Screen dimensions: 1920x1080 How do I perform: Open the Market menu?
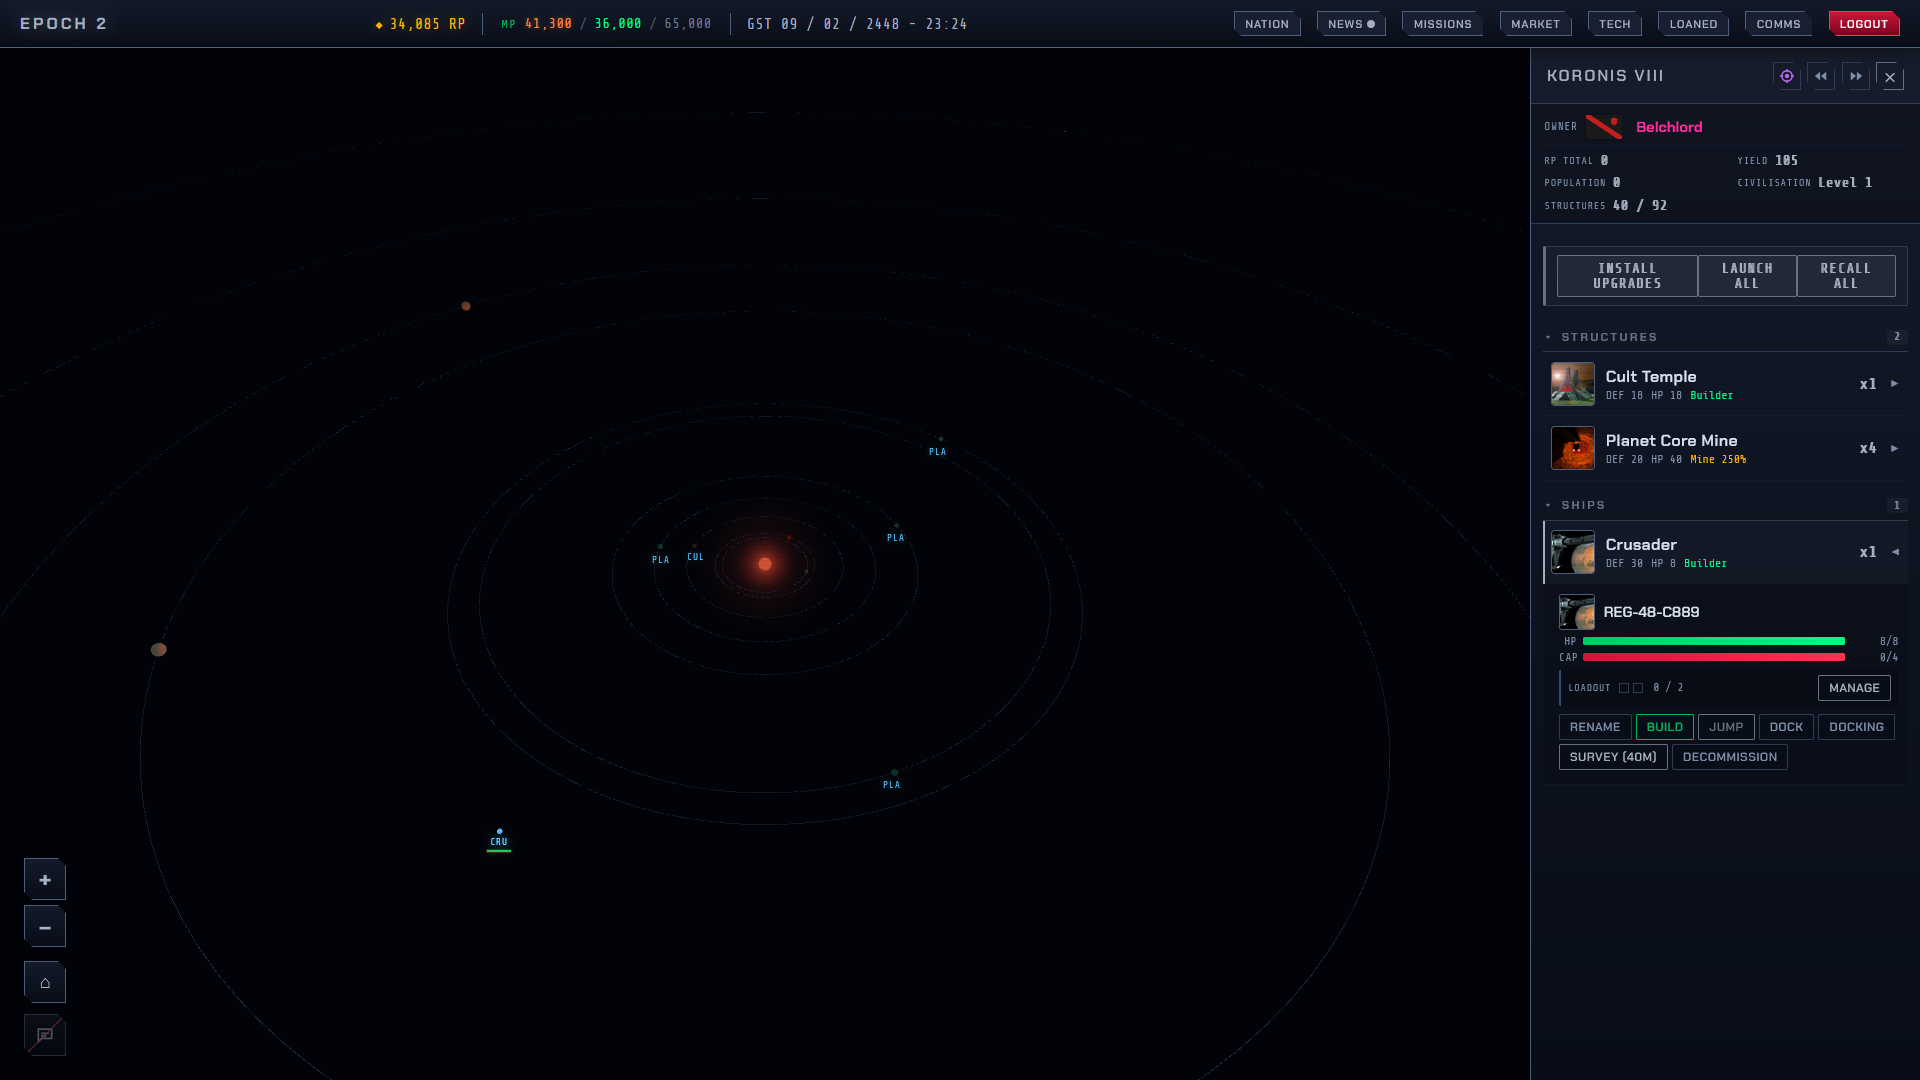pos(1535,24)
